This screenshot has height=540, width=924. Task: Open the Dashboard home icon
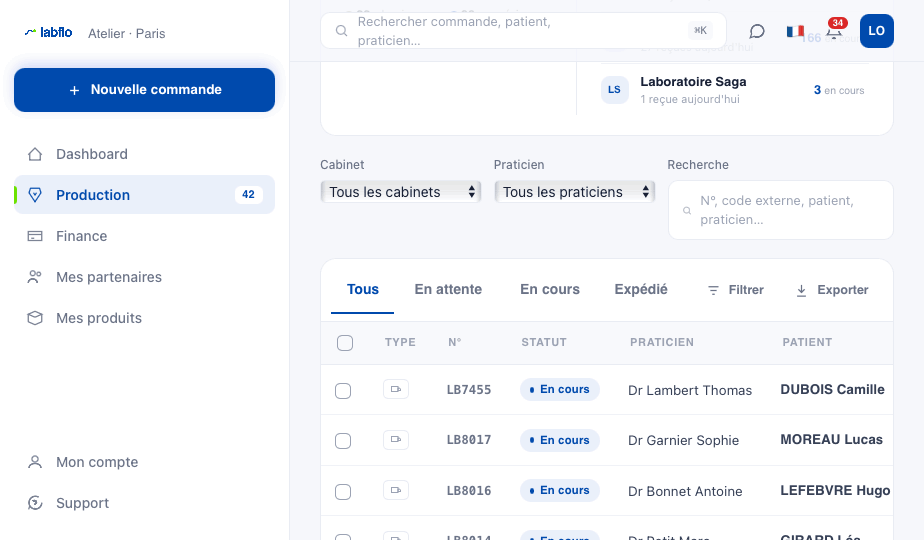point(35,154)
